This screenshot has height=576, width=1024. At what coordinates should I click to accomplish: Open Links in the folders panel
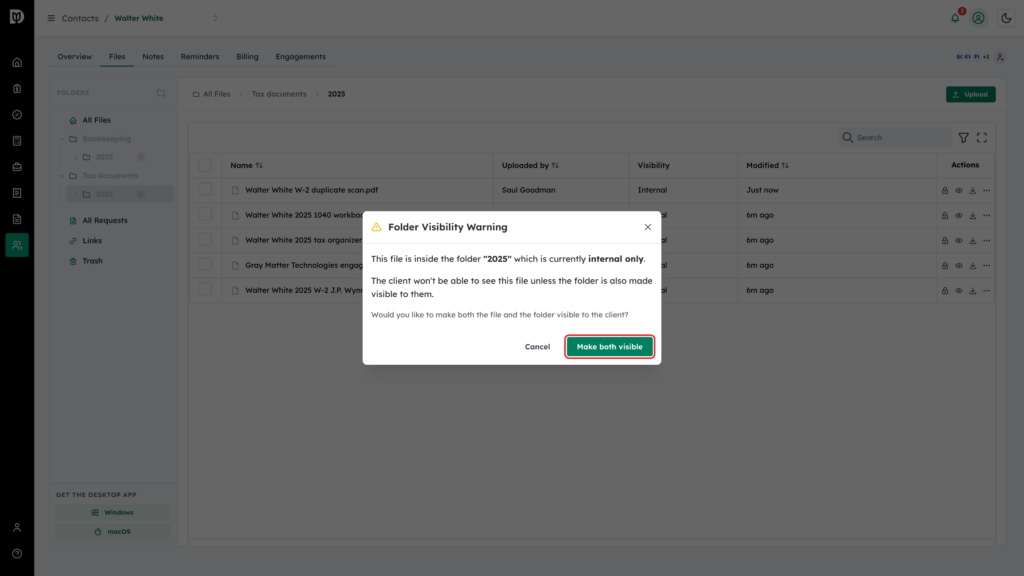[x=92, y=241]
